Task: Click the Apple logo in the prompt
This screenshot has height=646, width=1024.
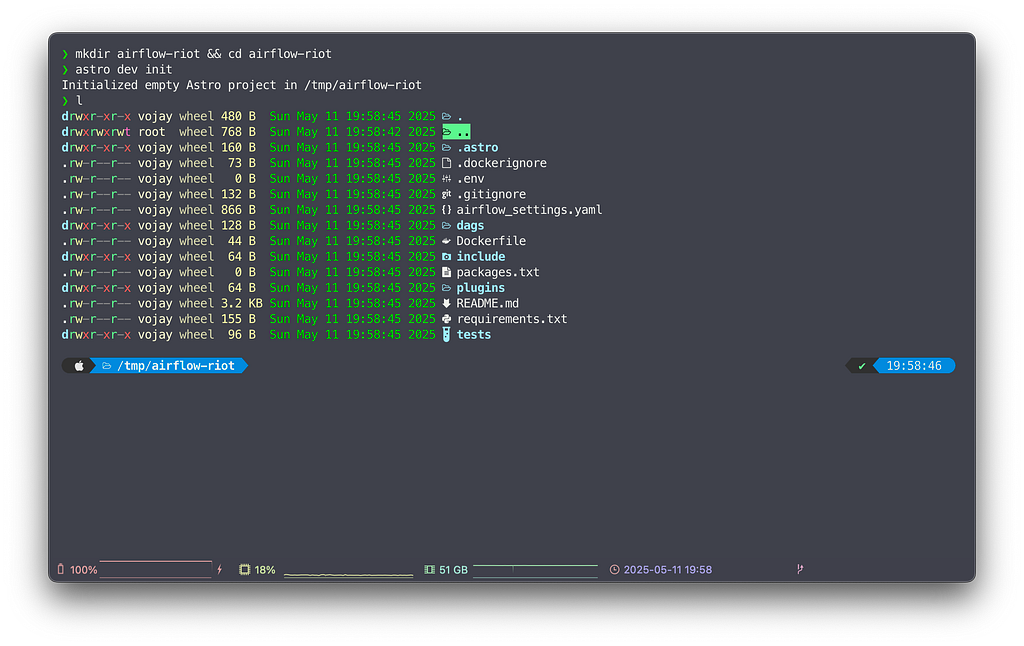Action: tap(79, 366)
